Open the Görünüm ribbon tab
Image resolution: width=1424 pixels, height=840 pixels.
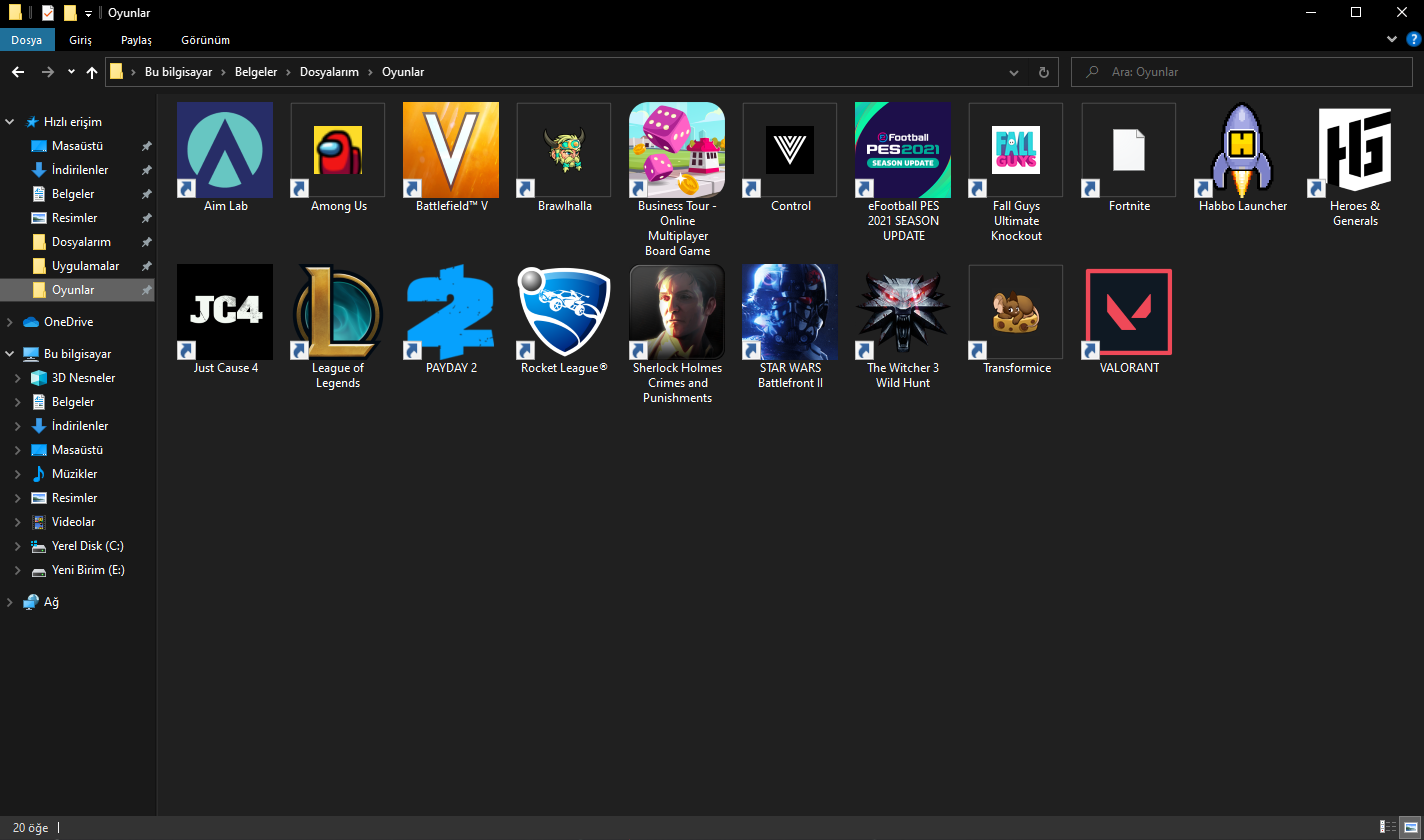coord(205,40)
